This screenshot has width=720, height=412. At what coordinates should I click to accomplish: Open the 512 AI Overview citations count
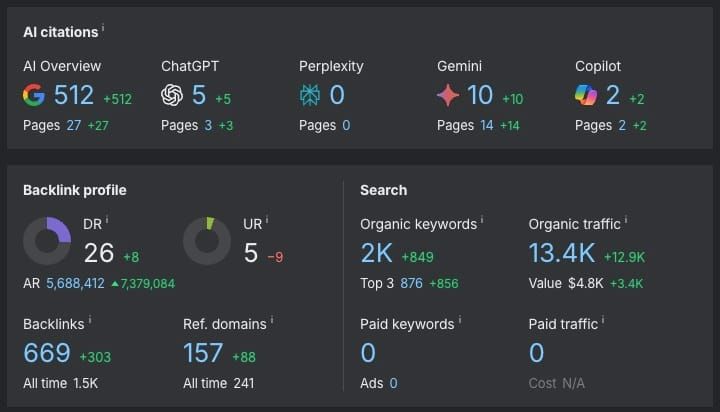74,95
